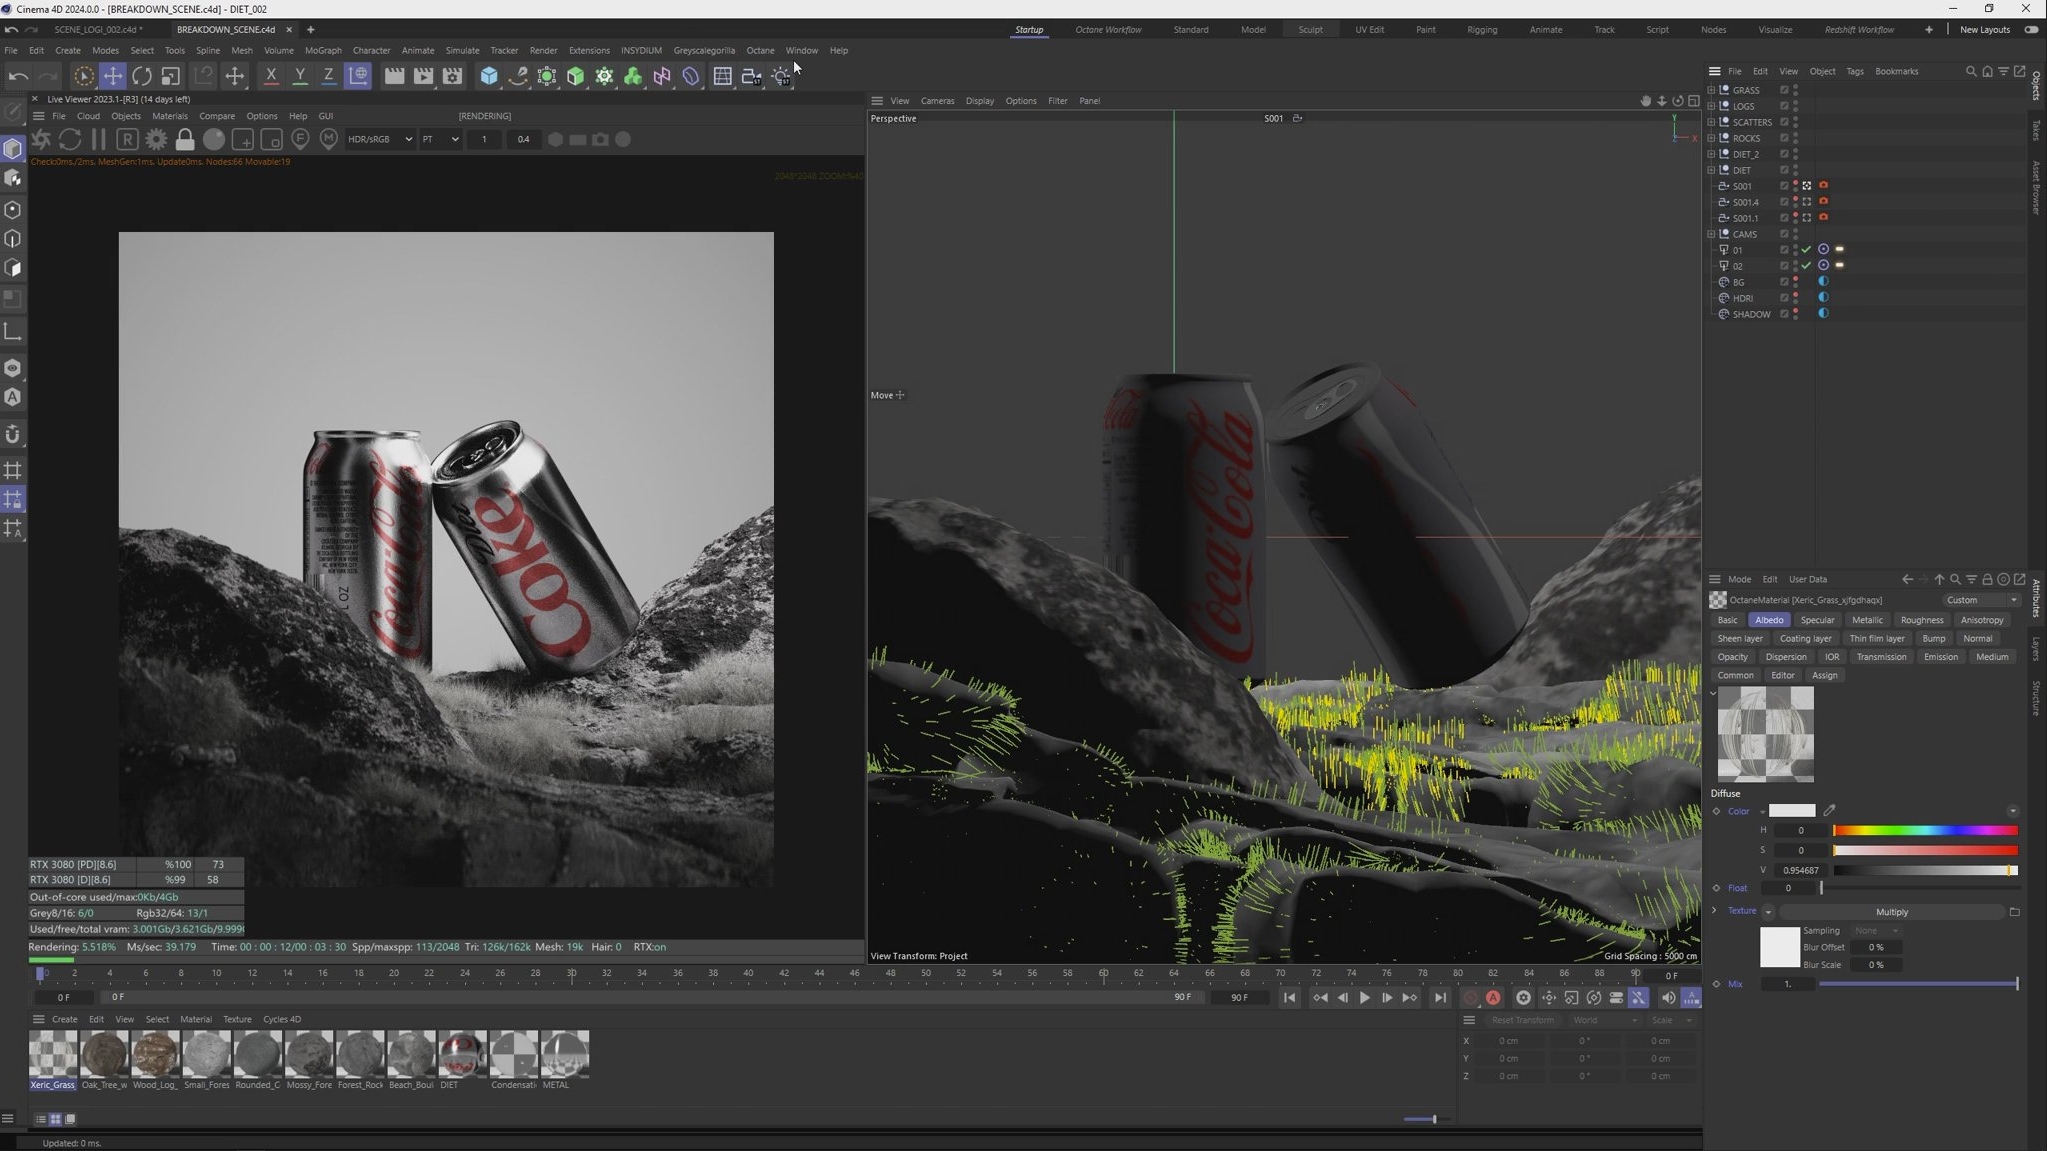Select the Scale tool
This screenshot has height=1151, width=2047.
click(x=170, y=76)
